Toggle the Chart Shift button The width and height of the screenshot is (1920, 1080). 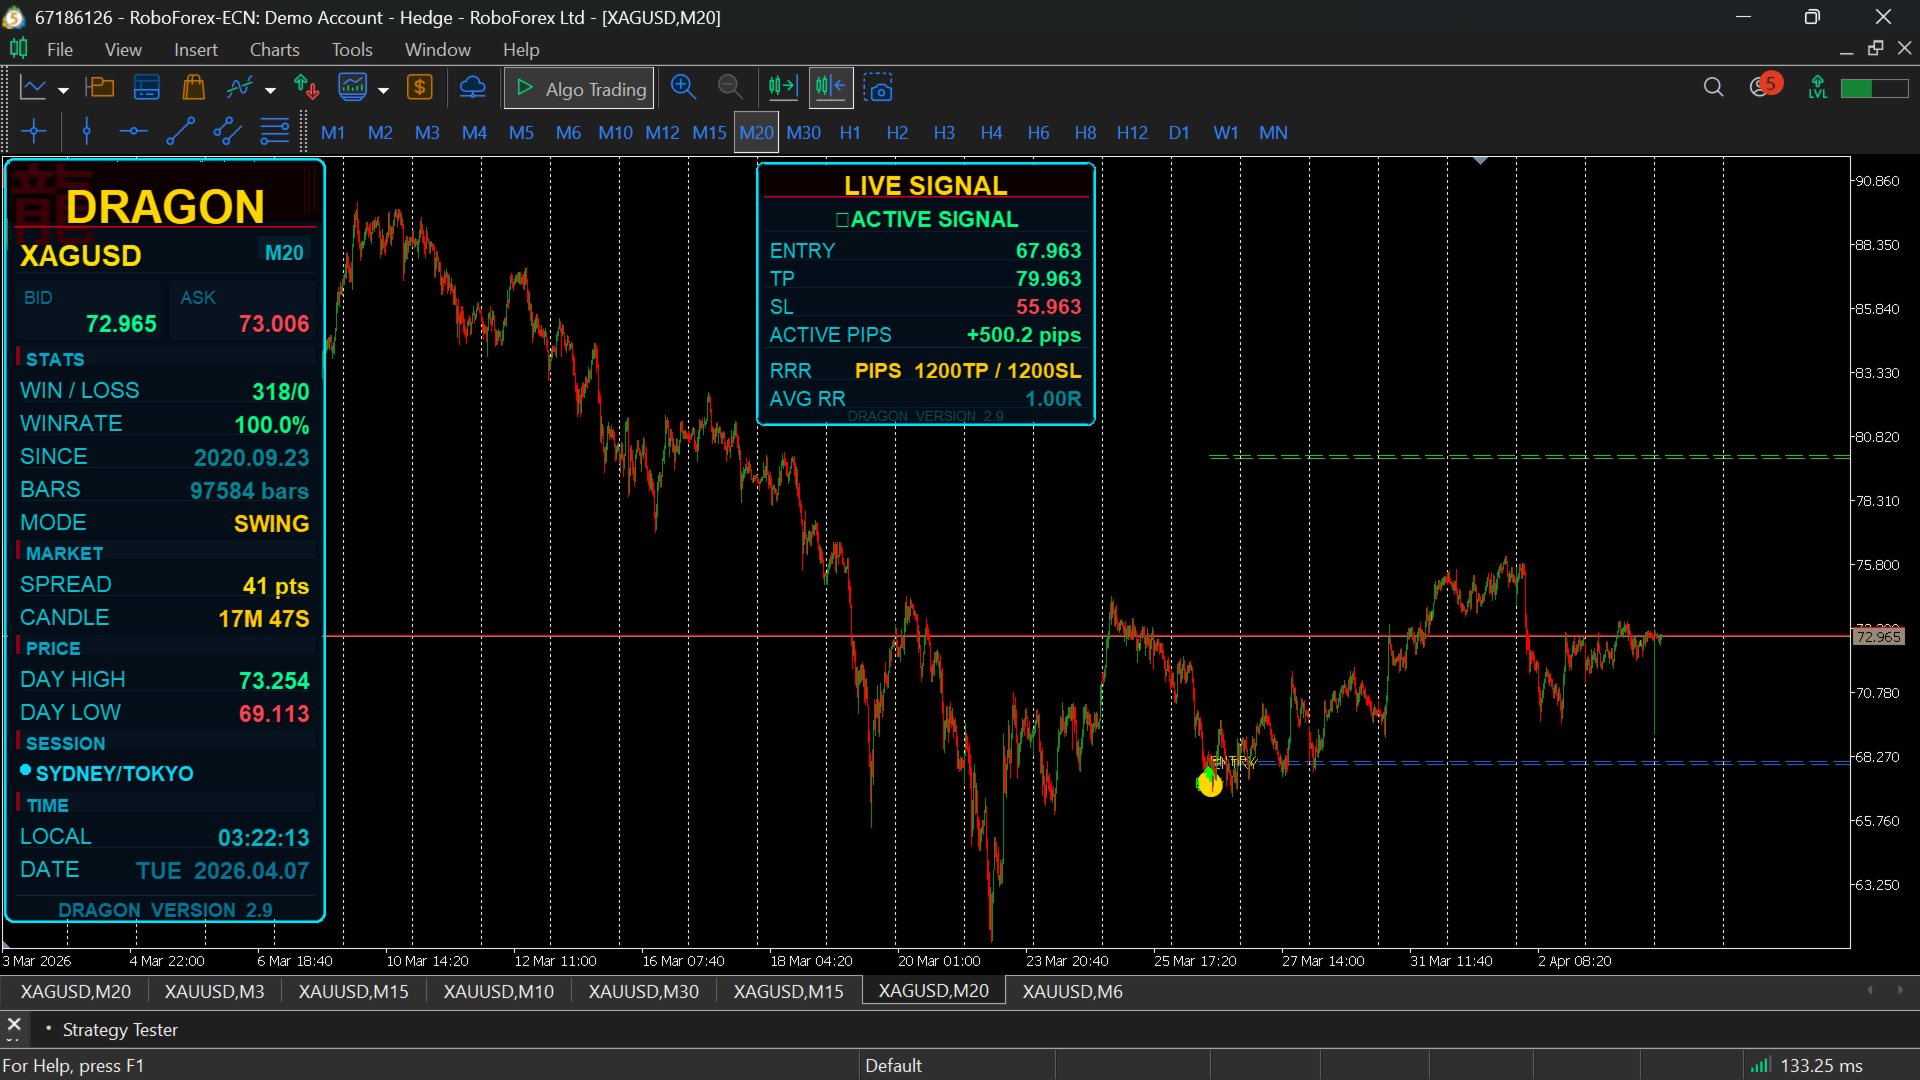(x=830, y=88)
